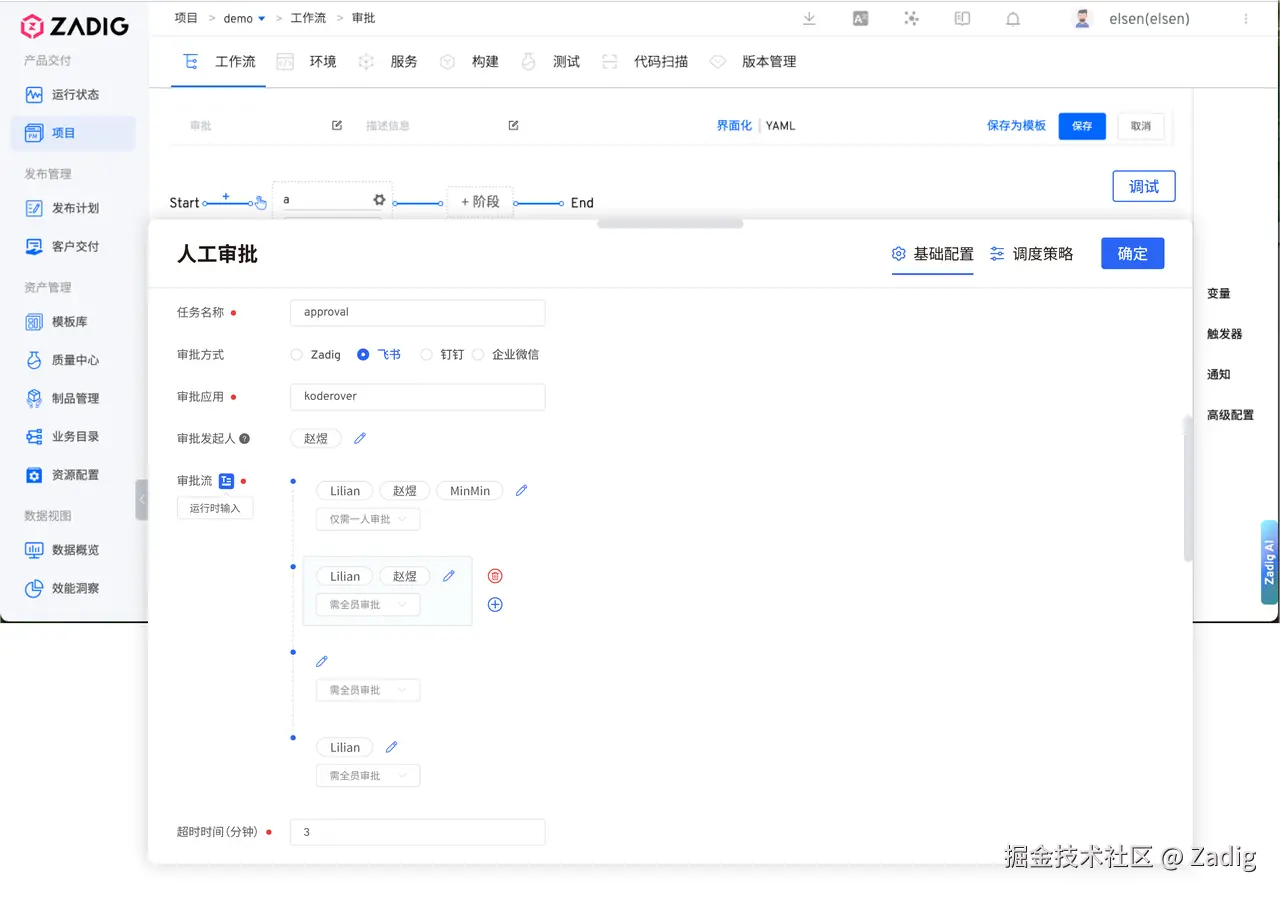Edit second approval node approvers
The width and height of the screenshot is (1280, 897).
point(449,576)
